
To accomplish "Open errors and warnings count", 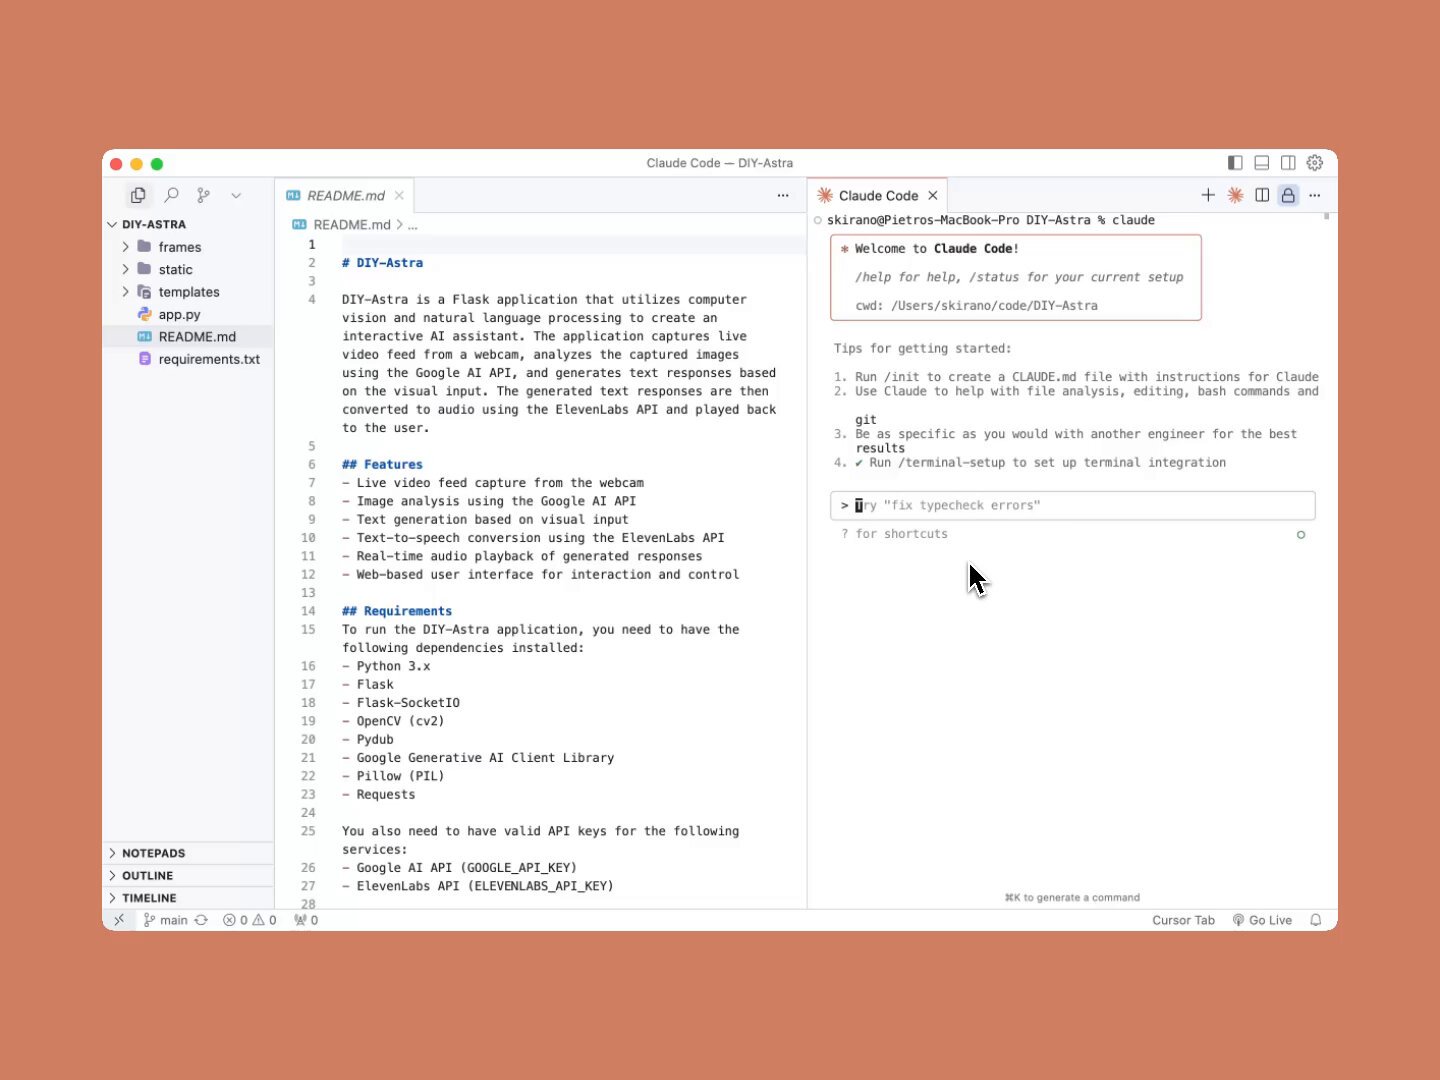I will pos(250,920).
